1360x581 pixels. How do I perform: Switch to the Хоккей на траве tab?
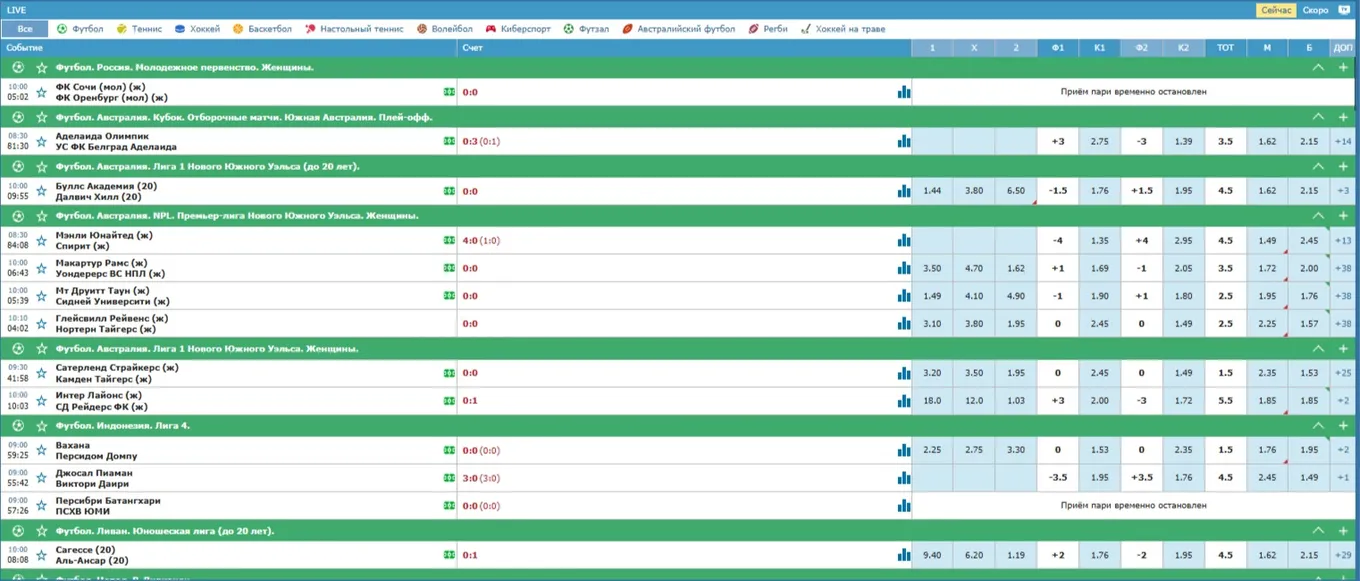coord(843,29)
